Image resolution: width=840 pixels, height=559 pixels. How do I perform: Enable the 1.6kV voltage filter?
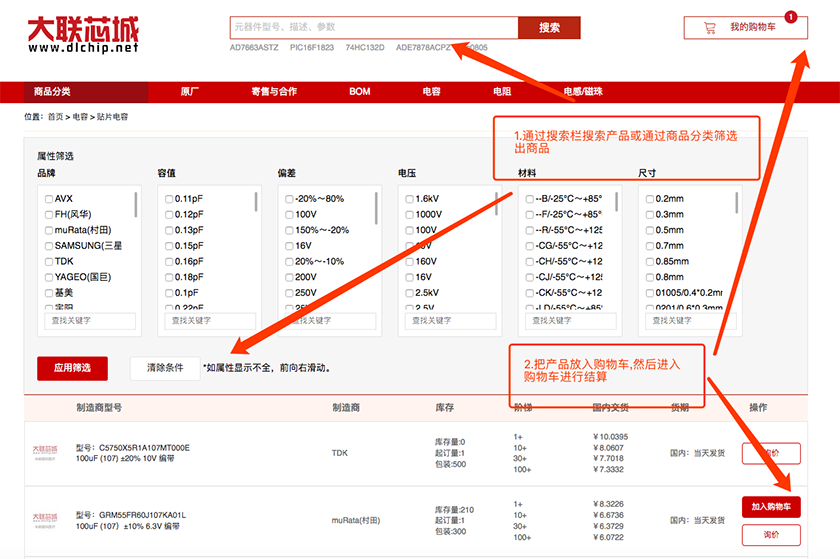(x=409, y=199)
